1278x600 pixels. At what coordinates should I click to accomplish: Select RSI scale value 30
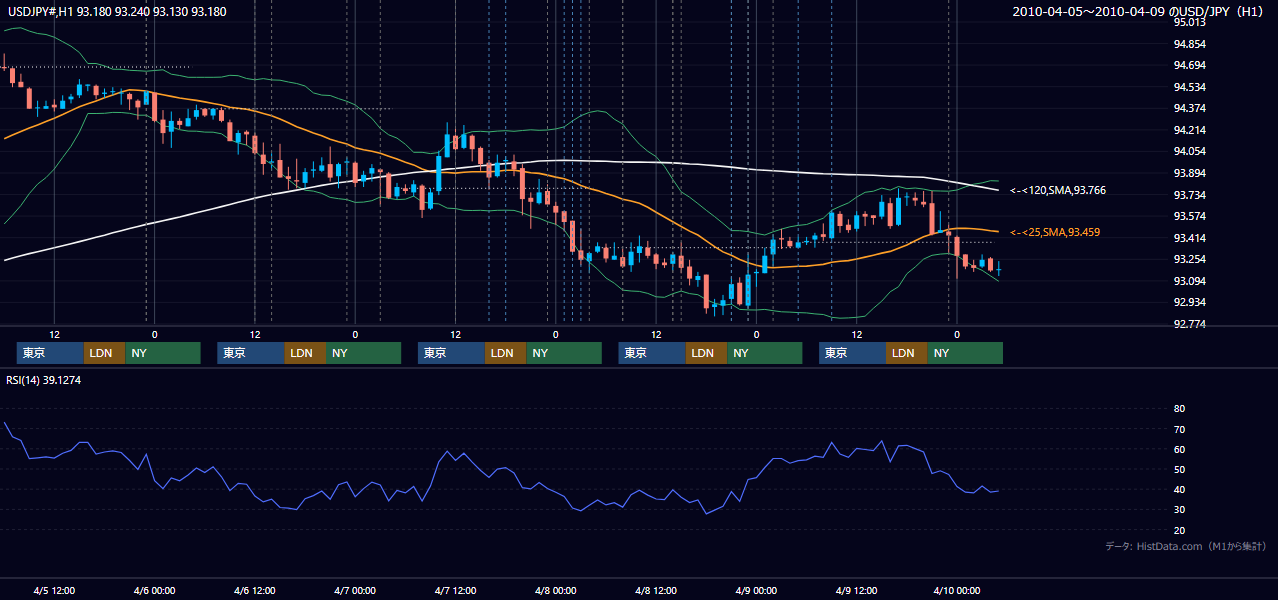tap(1179, 510)
